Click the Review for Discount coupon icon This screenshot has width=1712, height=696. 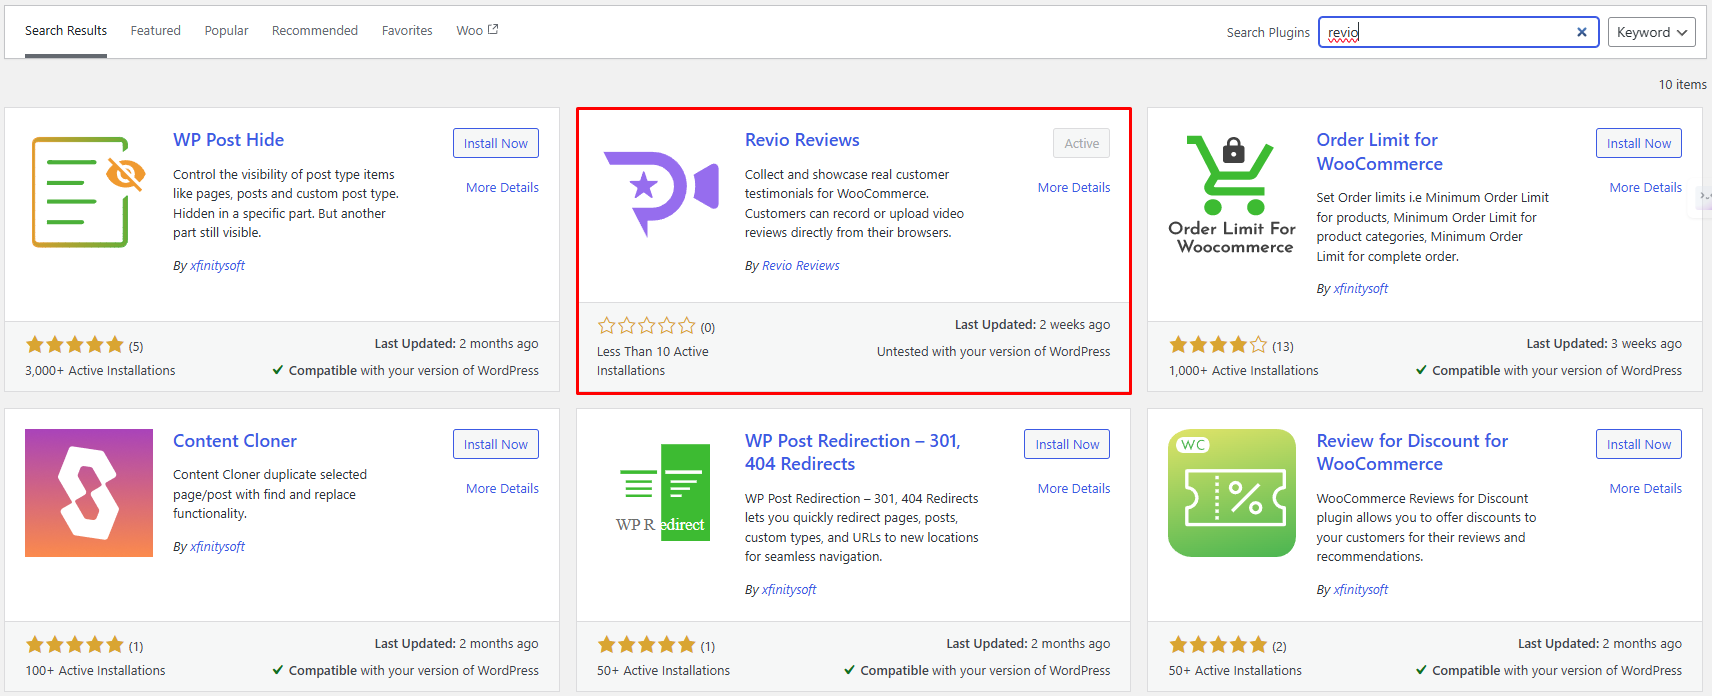[x=1232, y=493]
